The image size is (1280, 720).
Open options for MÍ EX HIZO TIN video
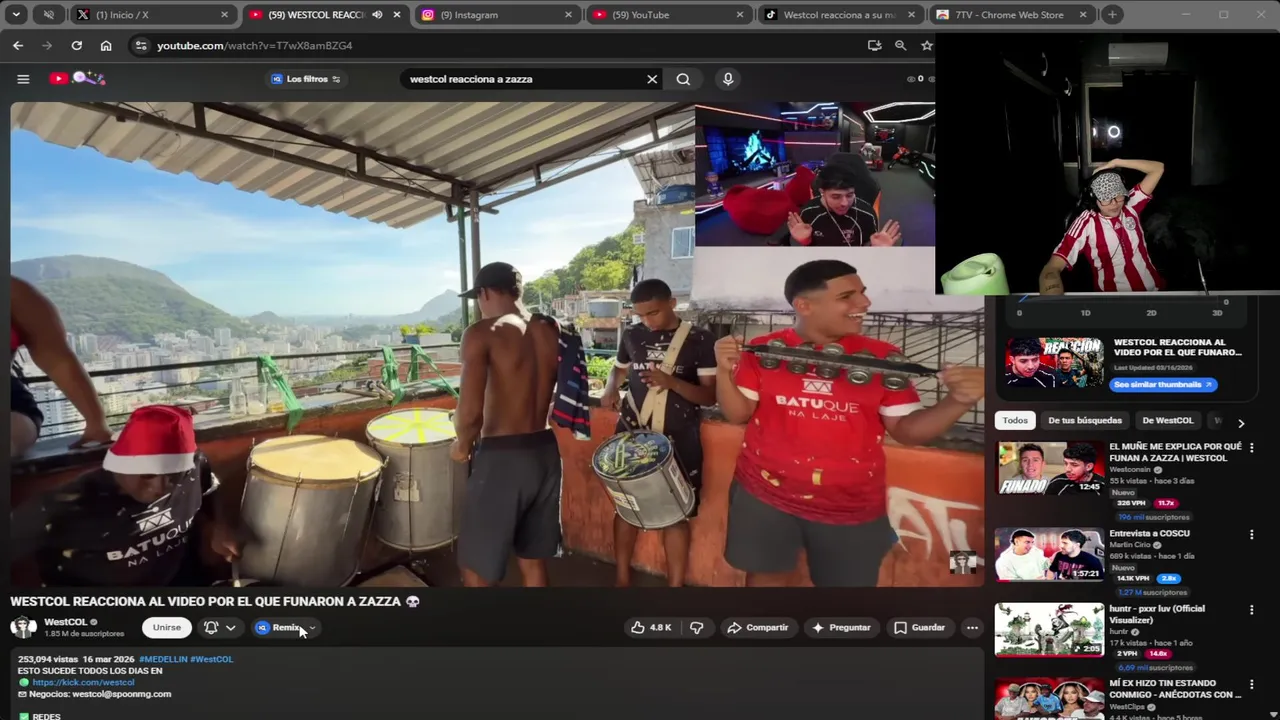click(x=1251, y=684)
